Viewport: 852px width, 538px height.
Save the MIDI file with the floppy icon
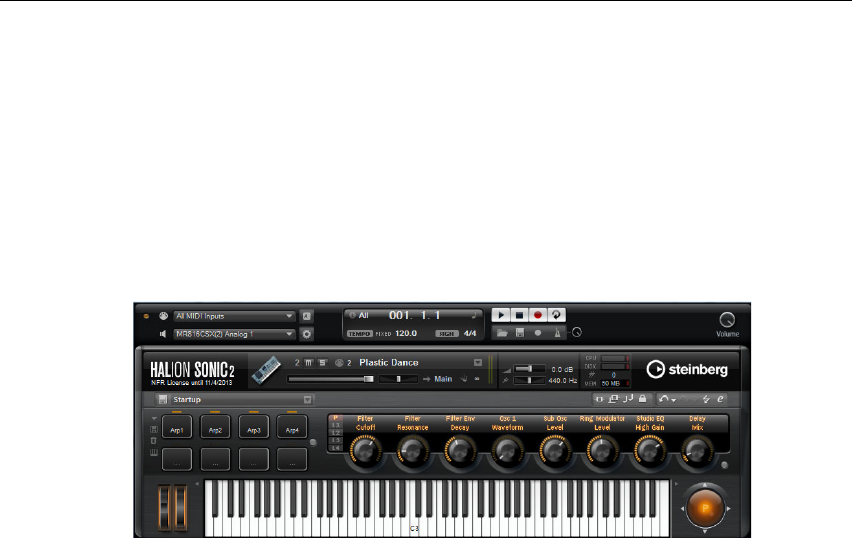[520, 333]
